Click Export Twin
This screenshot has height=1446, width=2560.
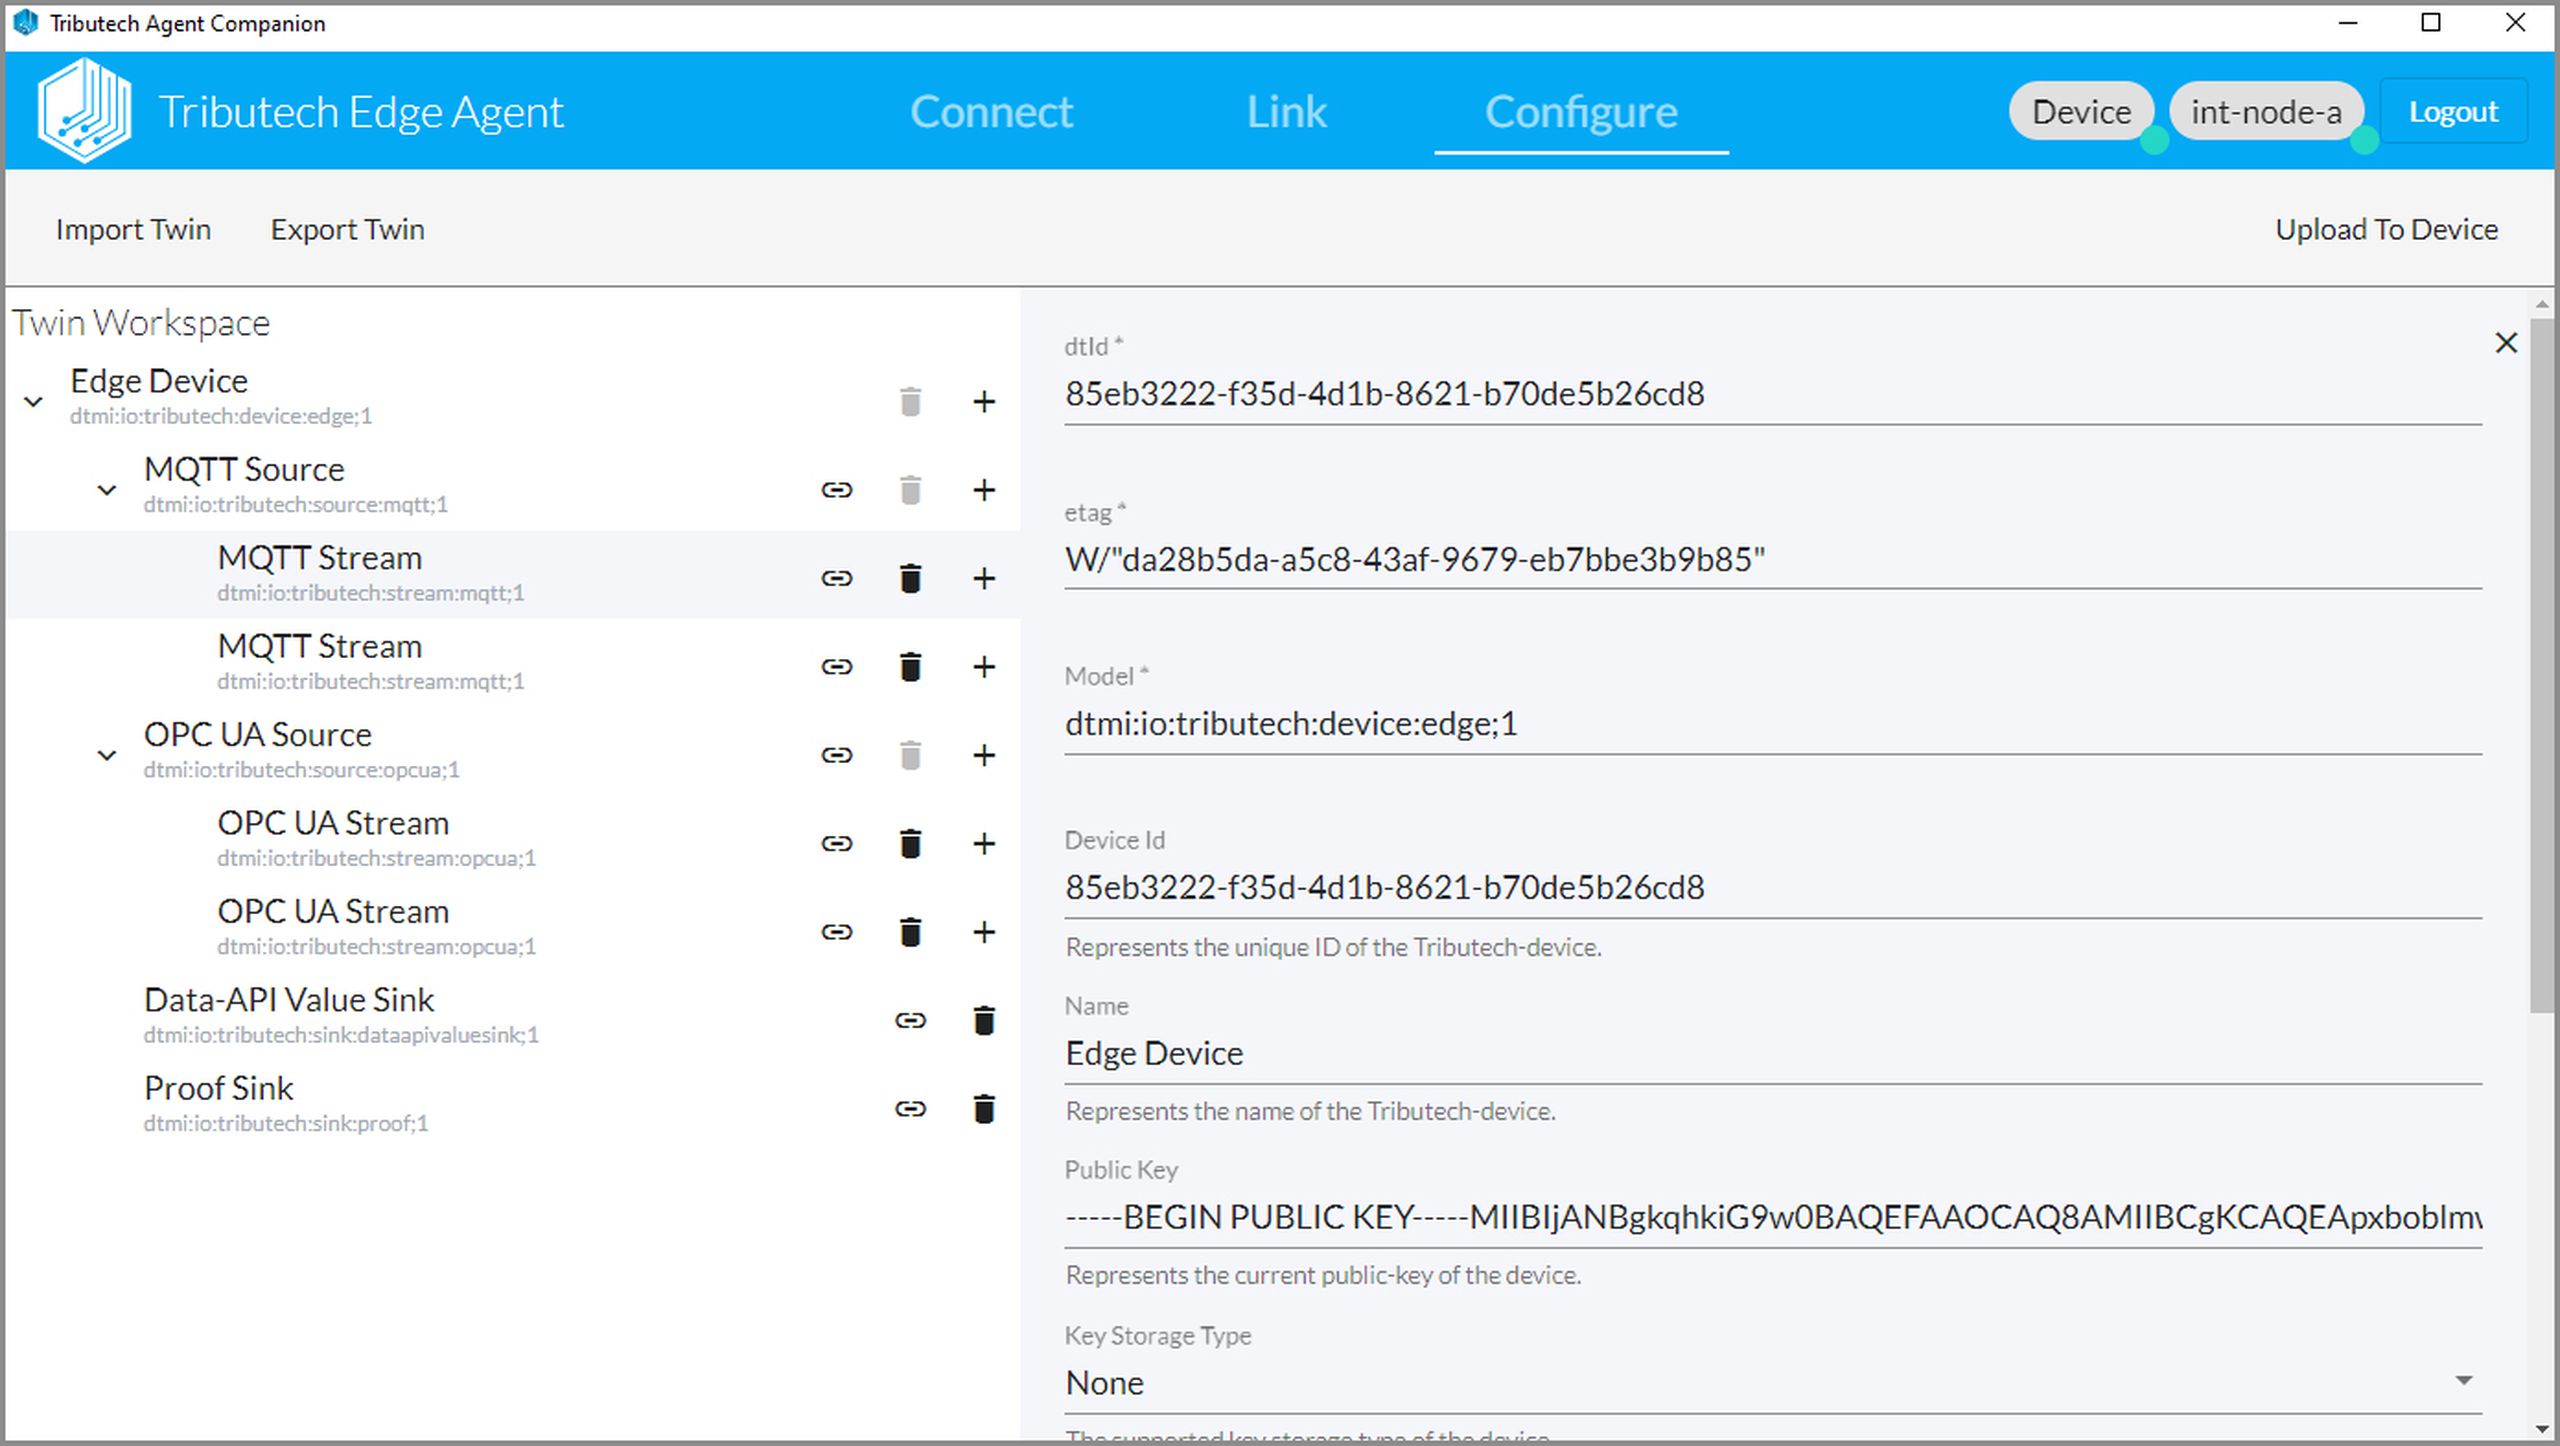coord(347,229)
